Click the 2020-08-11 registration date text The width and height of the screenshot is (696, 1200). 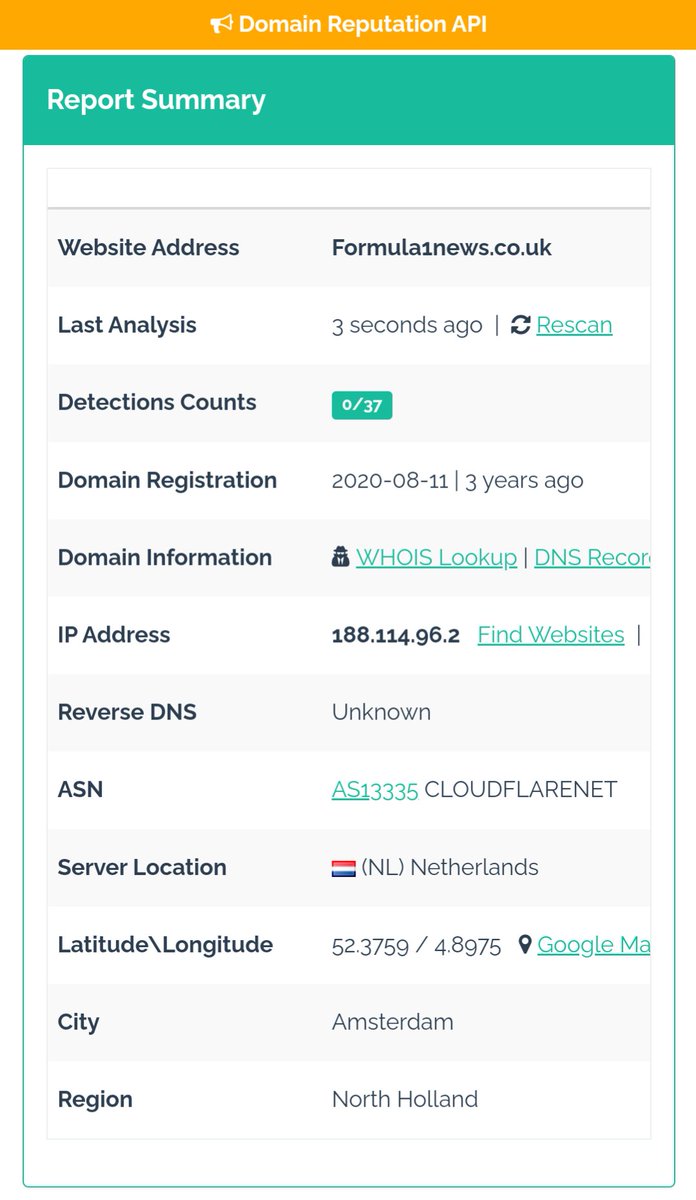(390, 480)
